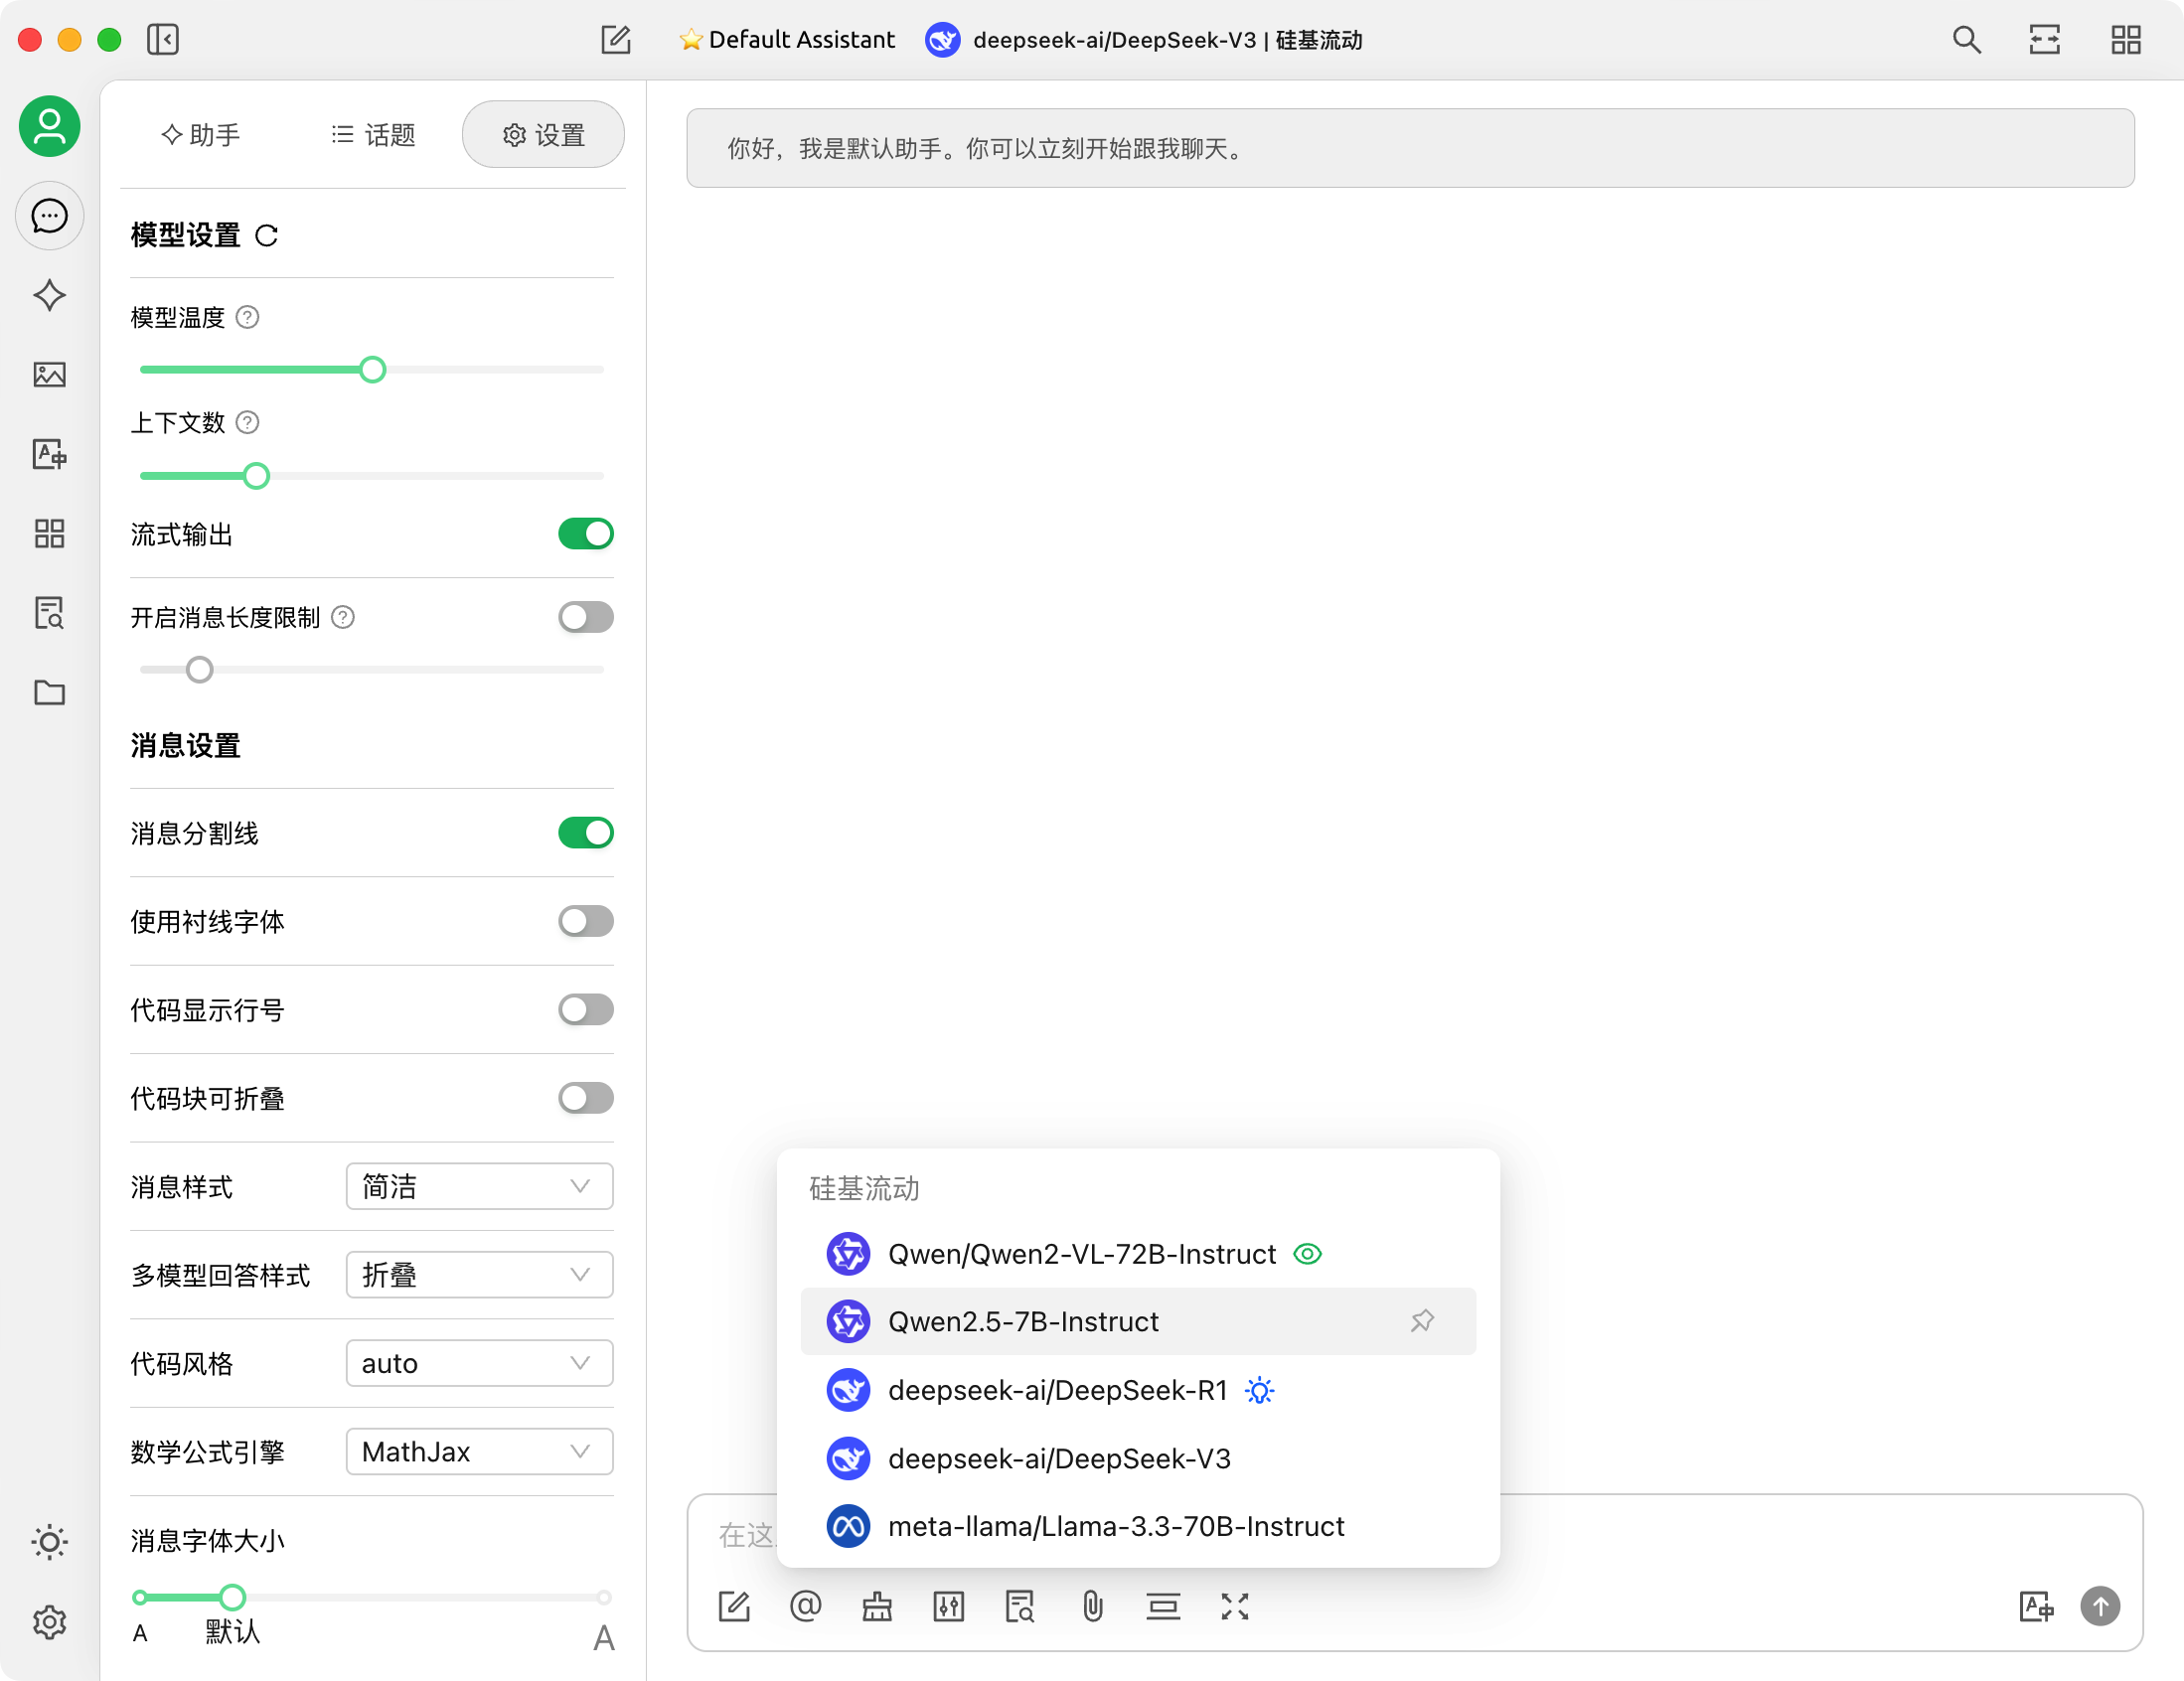Click translate icon near send button

2036,1606
